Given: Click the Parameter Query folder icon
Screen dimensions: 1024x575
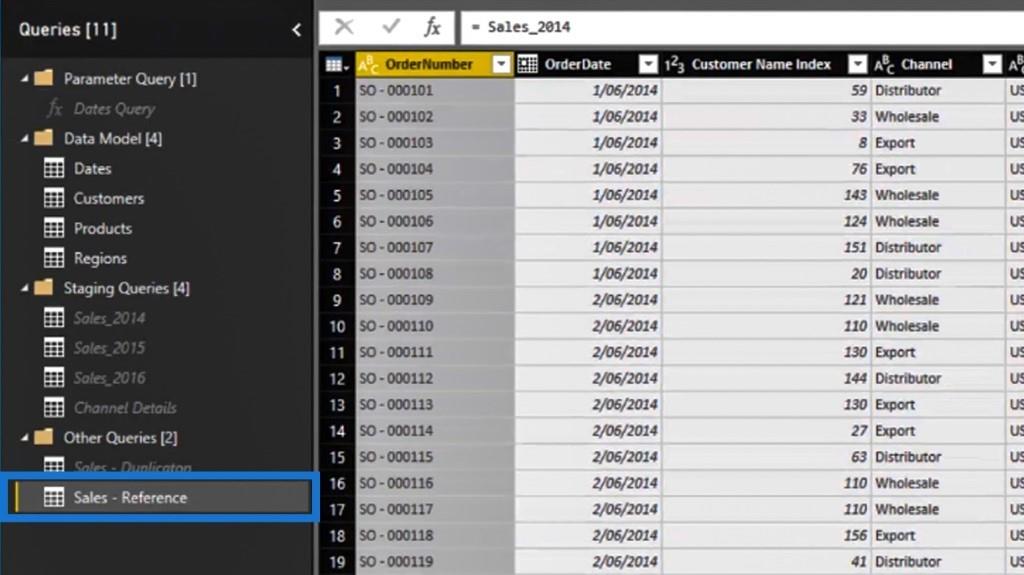Looking at the screenshot, I should point(44,78).
